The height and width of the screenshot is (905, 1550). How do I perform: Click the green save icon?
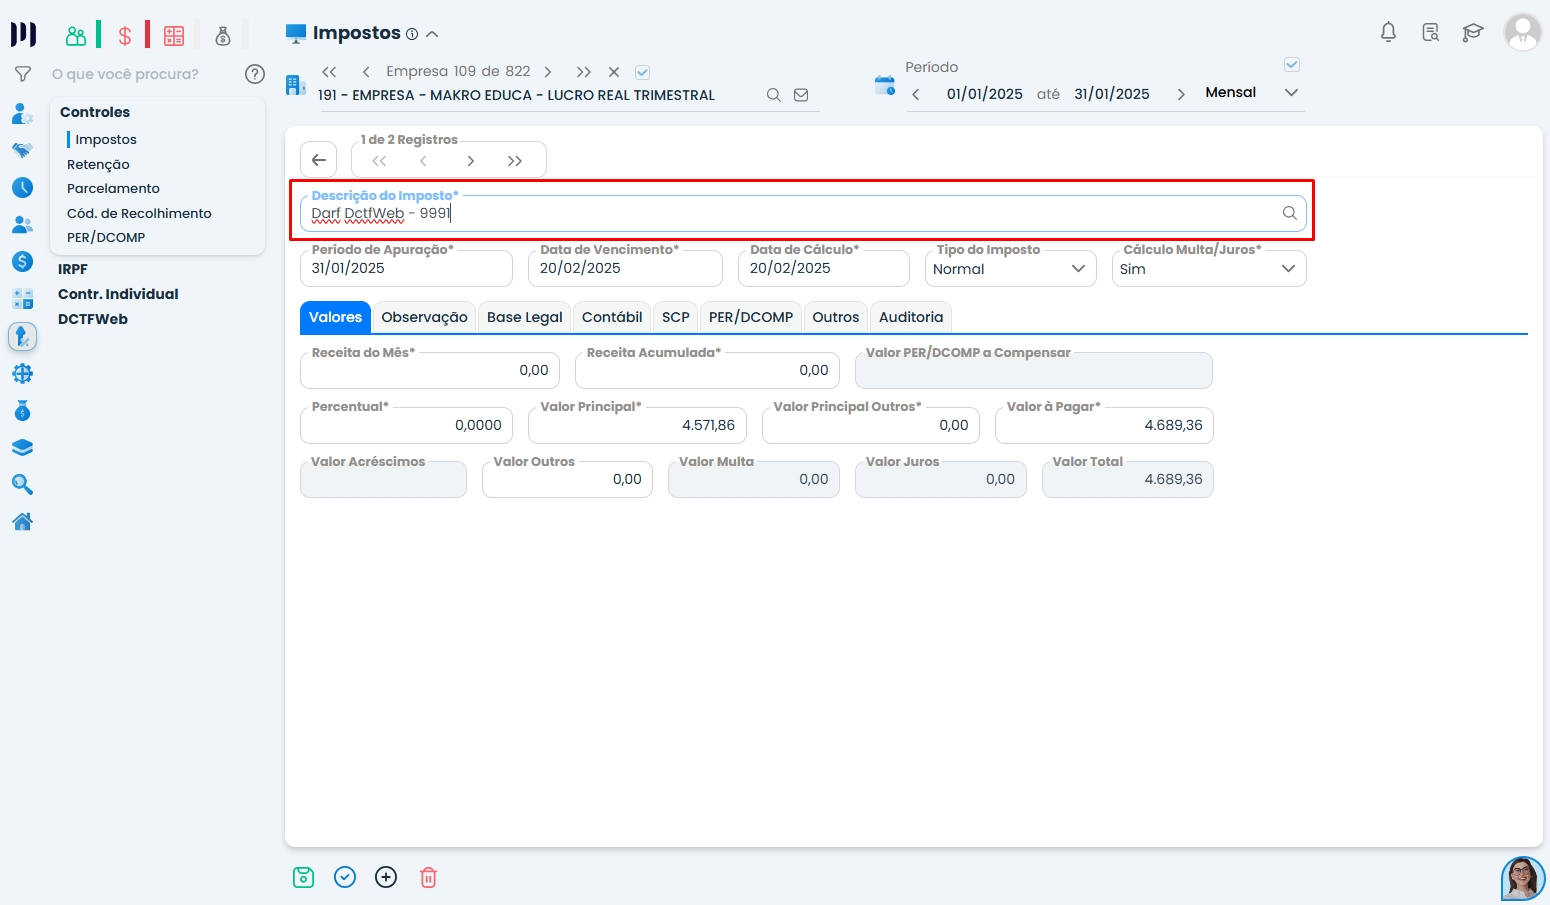click(303, 877)
